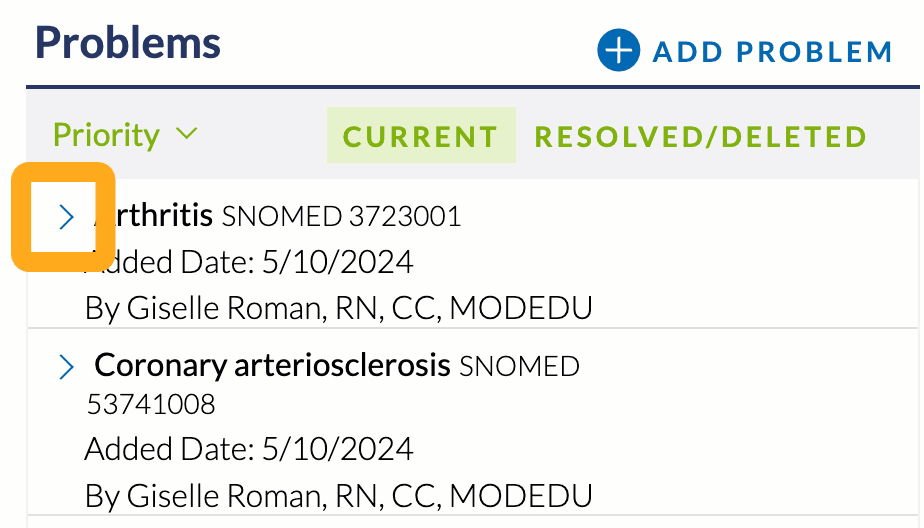The height and width of the screenshot is (528, 924).
Task: Select the Arthritis problem title
Action: [153, 215]
